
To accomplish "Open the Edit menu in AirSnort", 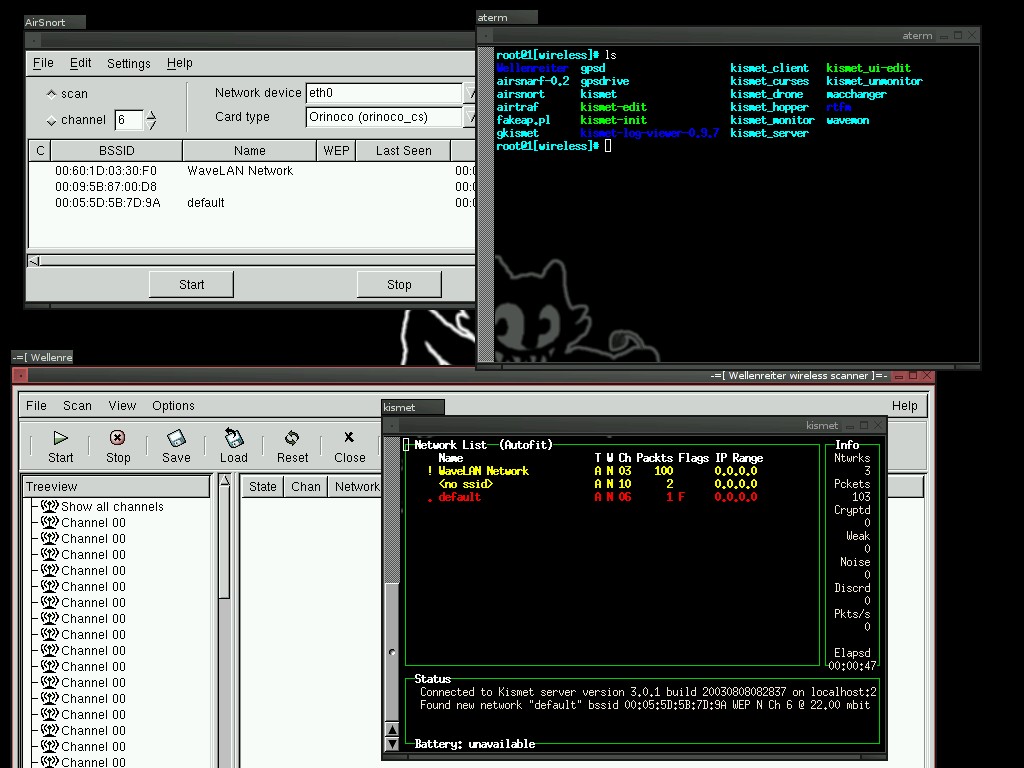I will 80,63.
